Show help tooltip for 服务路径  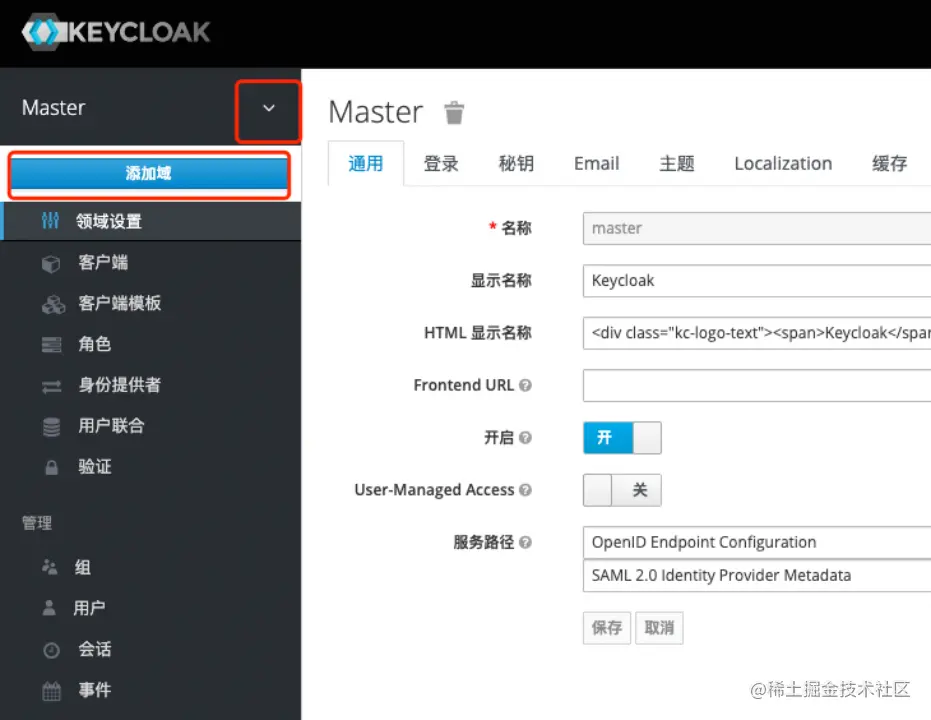point(525,542)
